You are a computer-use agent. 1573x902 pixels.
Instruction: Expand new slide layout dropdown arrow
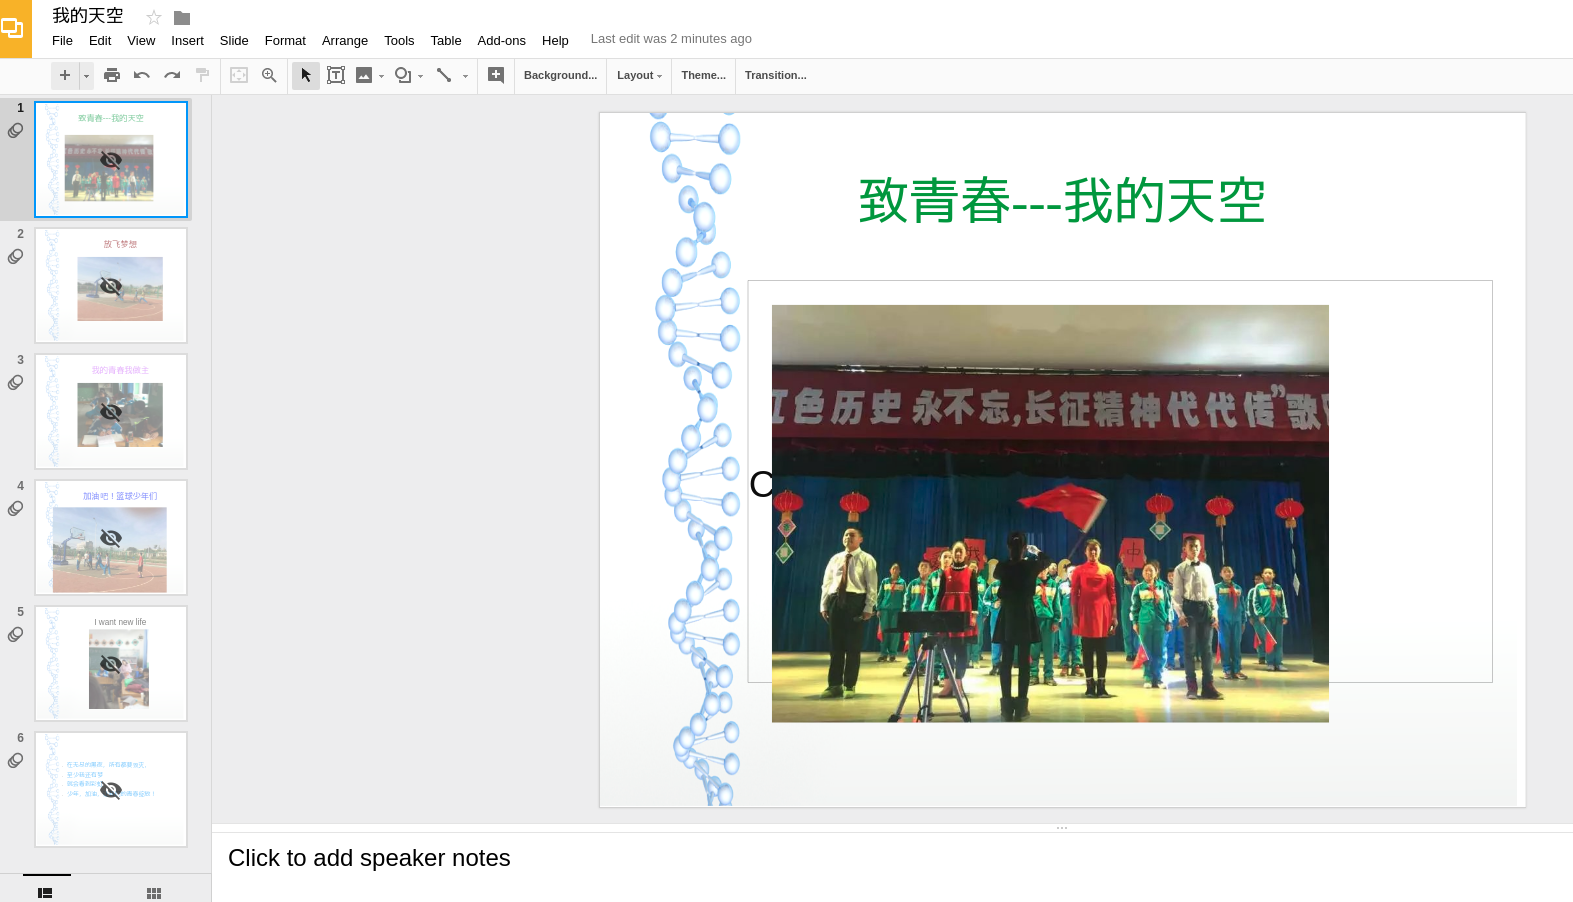click(x=86, y=75)
